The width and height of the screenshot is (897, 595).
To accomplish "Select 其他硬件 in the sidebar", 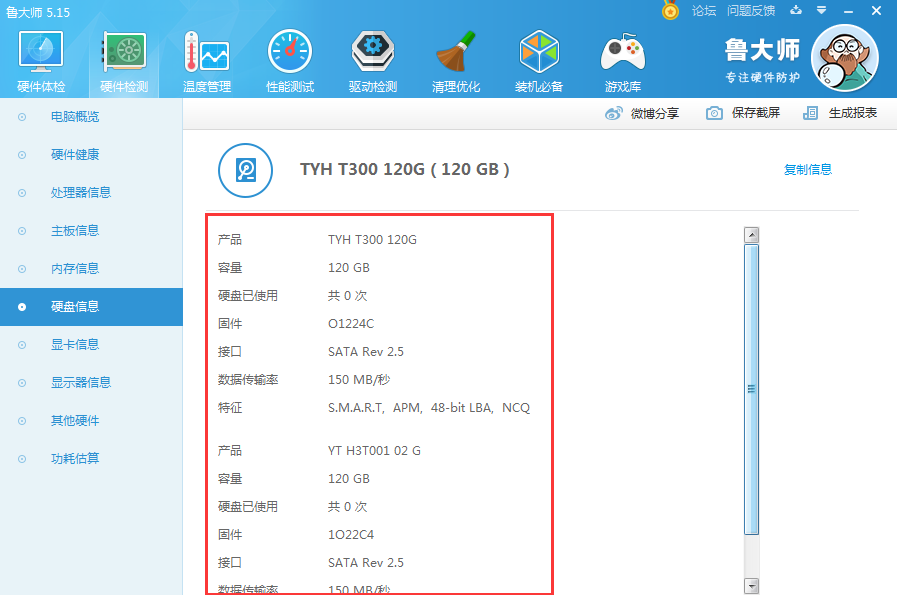I will coord(91,421).
